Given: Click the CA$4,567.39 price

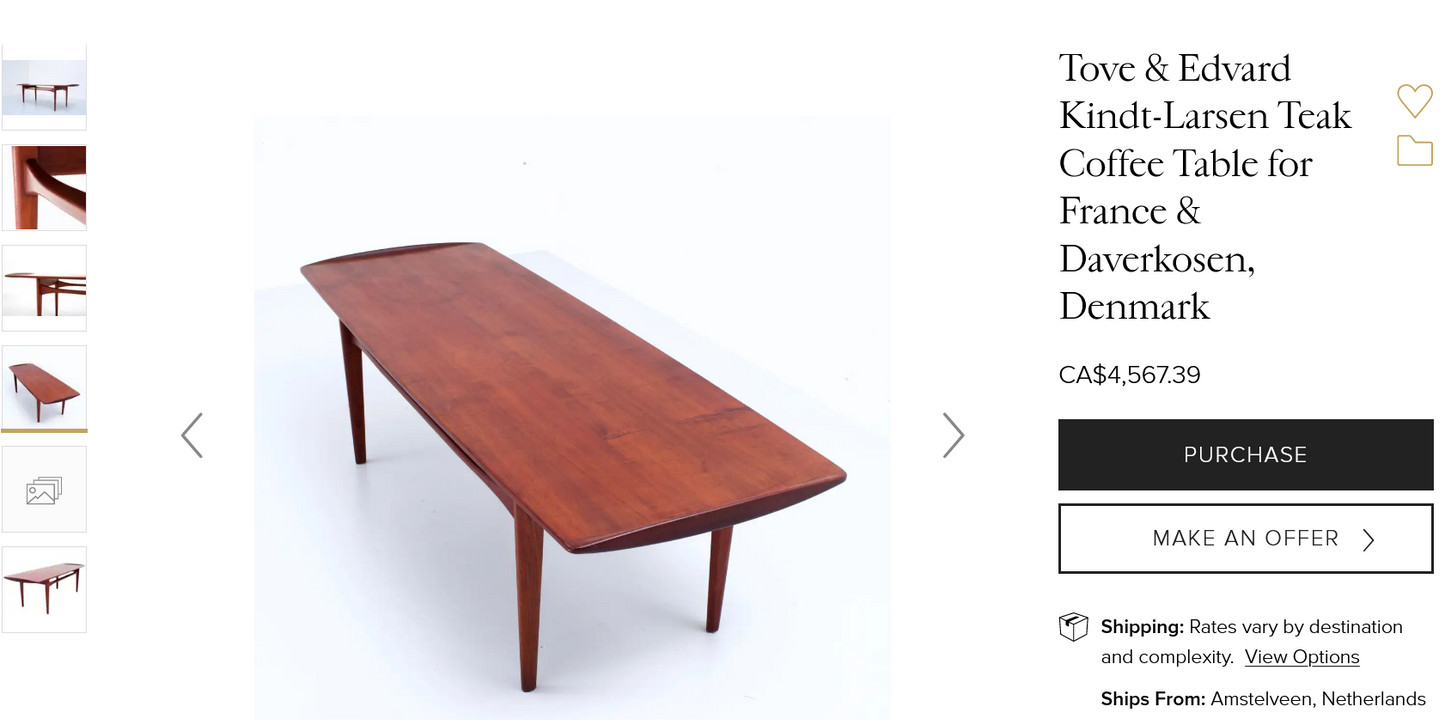Looking at the screenshot, I should click(x=1129, y=375).
